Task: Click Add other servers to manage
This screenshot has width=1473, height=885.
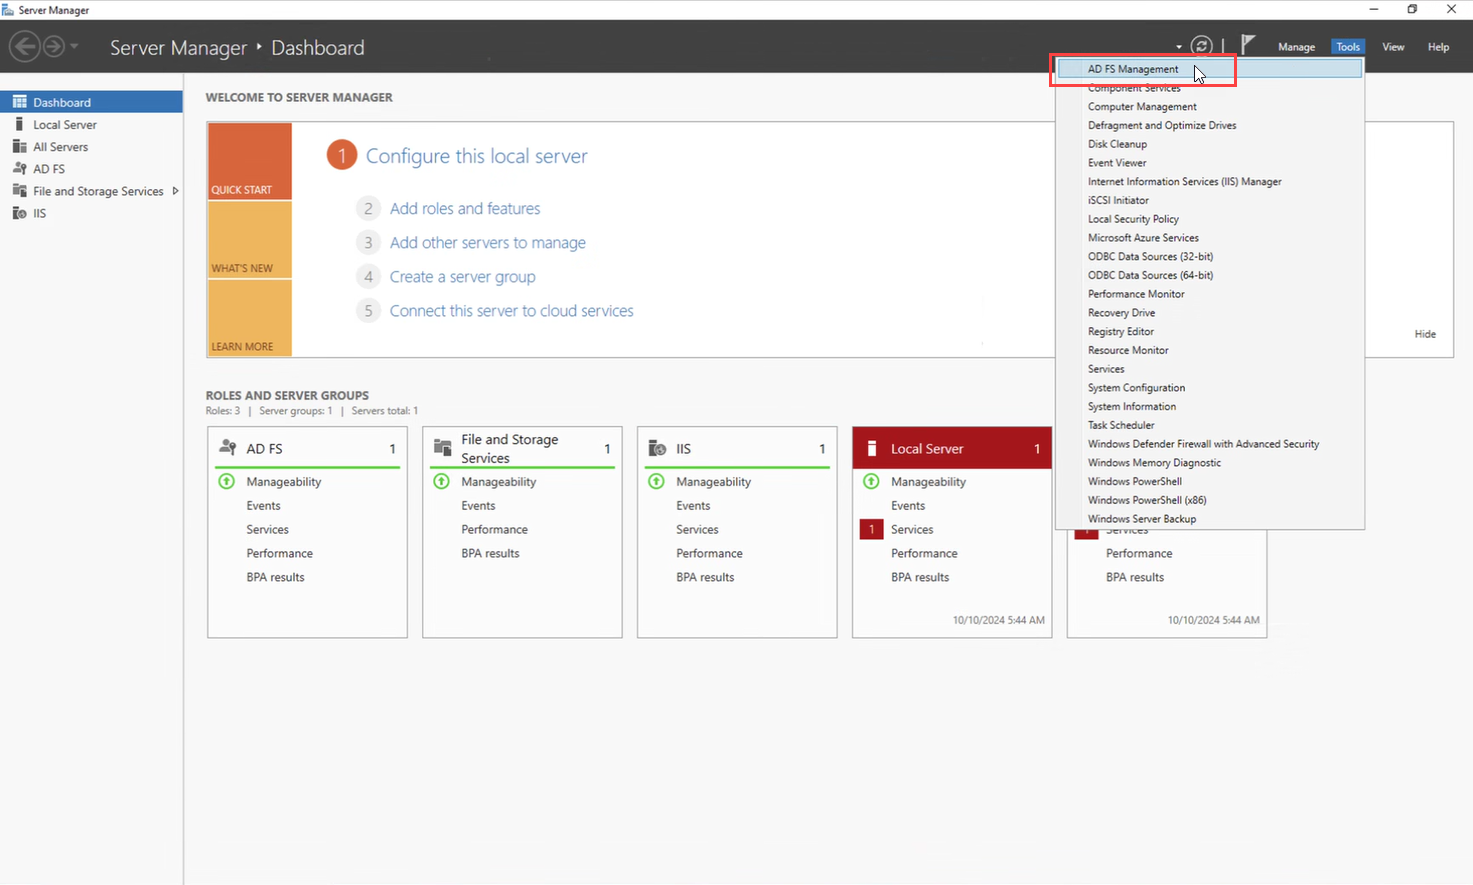Action: 488,243
